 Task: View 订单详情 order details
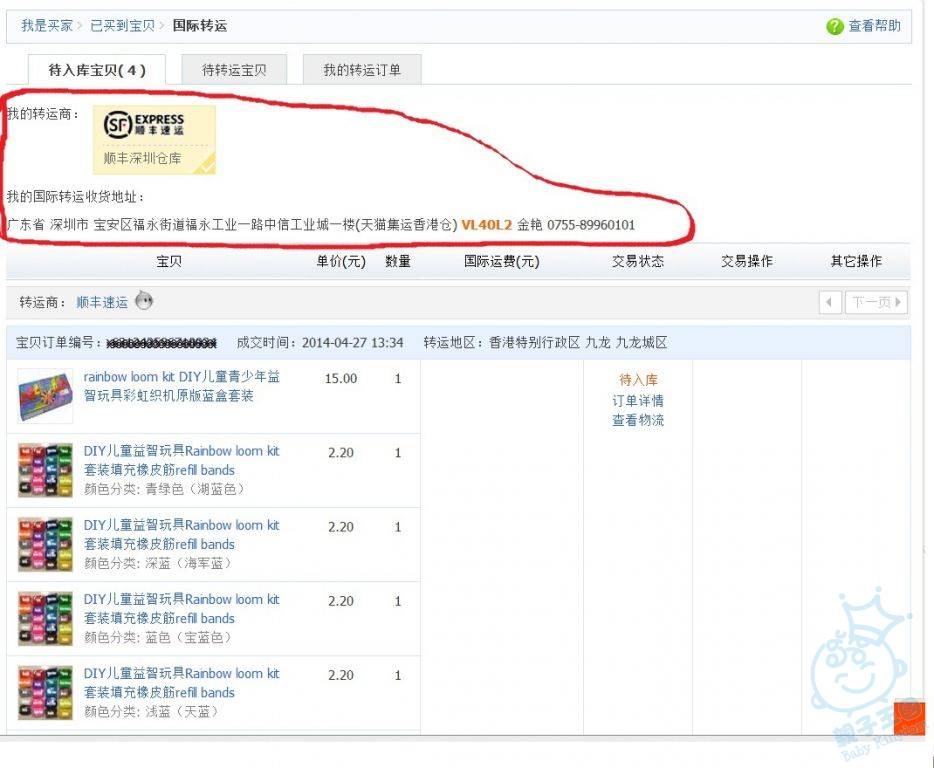638,400
